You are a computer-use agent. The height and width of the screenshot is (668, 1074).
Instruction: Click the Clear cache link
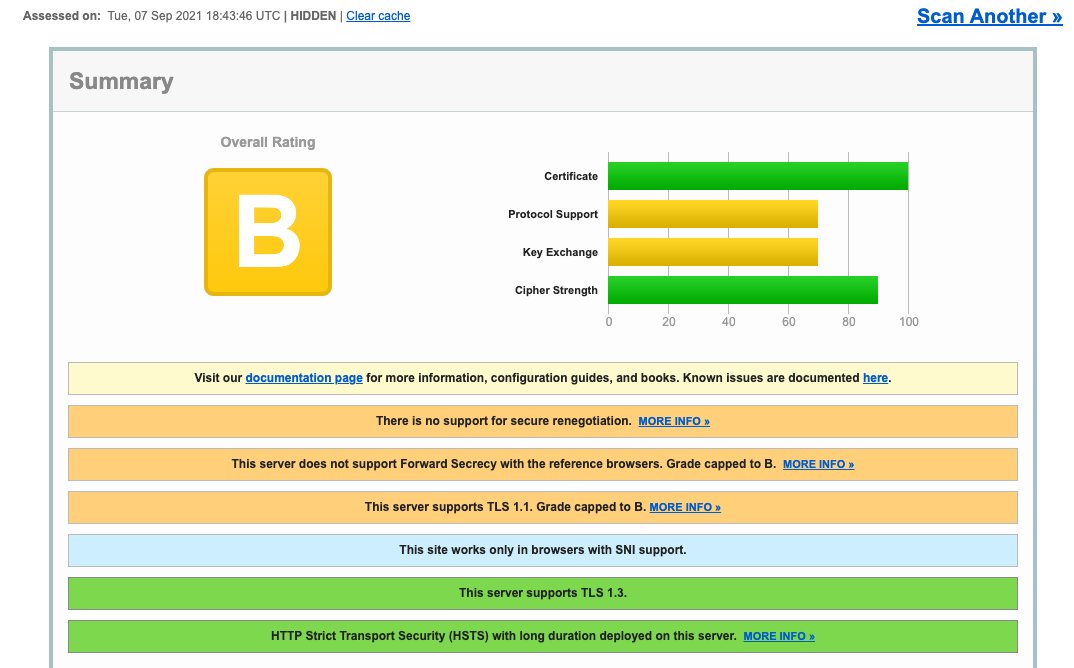coord(378,15)
